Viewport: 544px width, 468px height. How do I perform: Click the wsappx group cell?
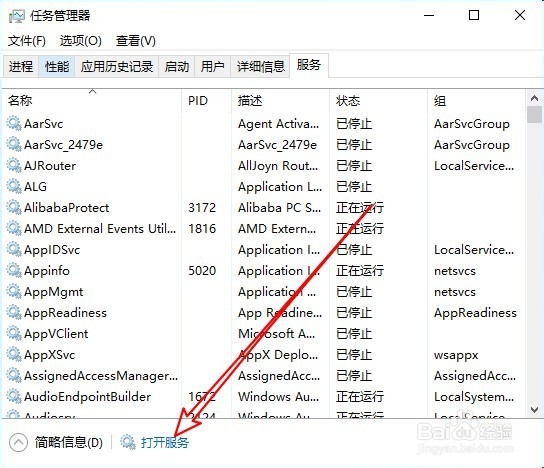[456, 356]
